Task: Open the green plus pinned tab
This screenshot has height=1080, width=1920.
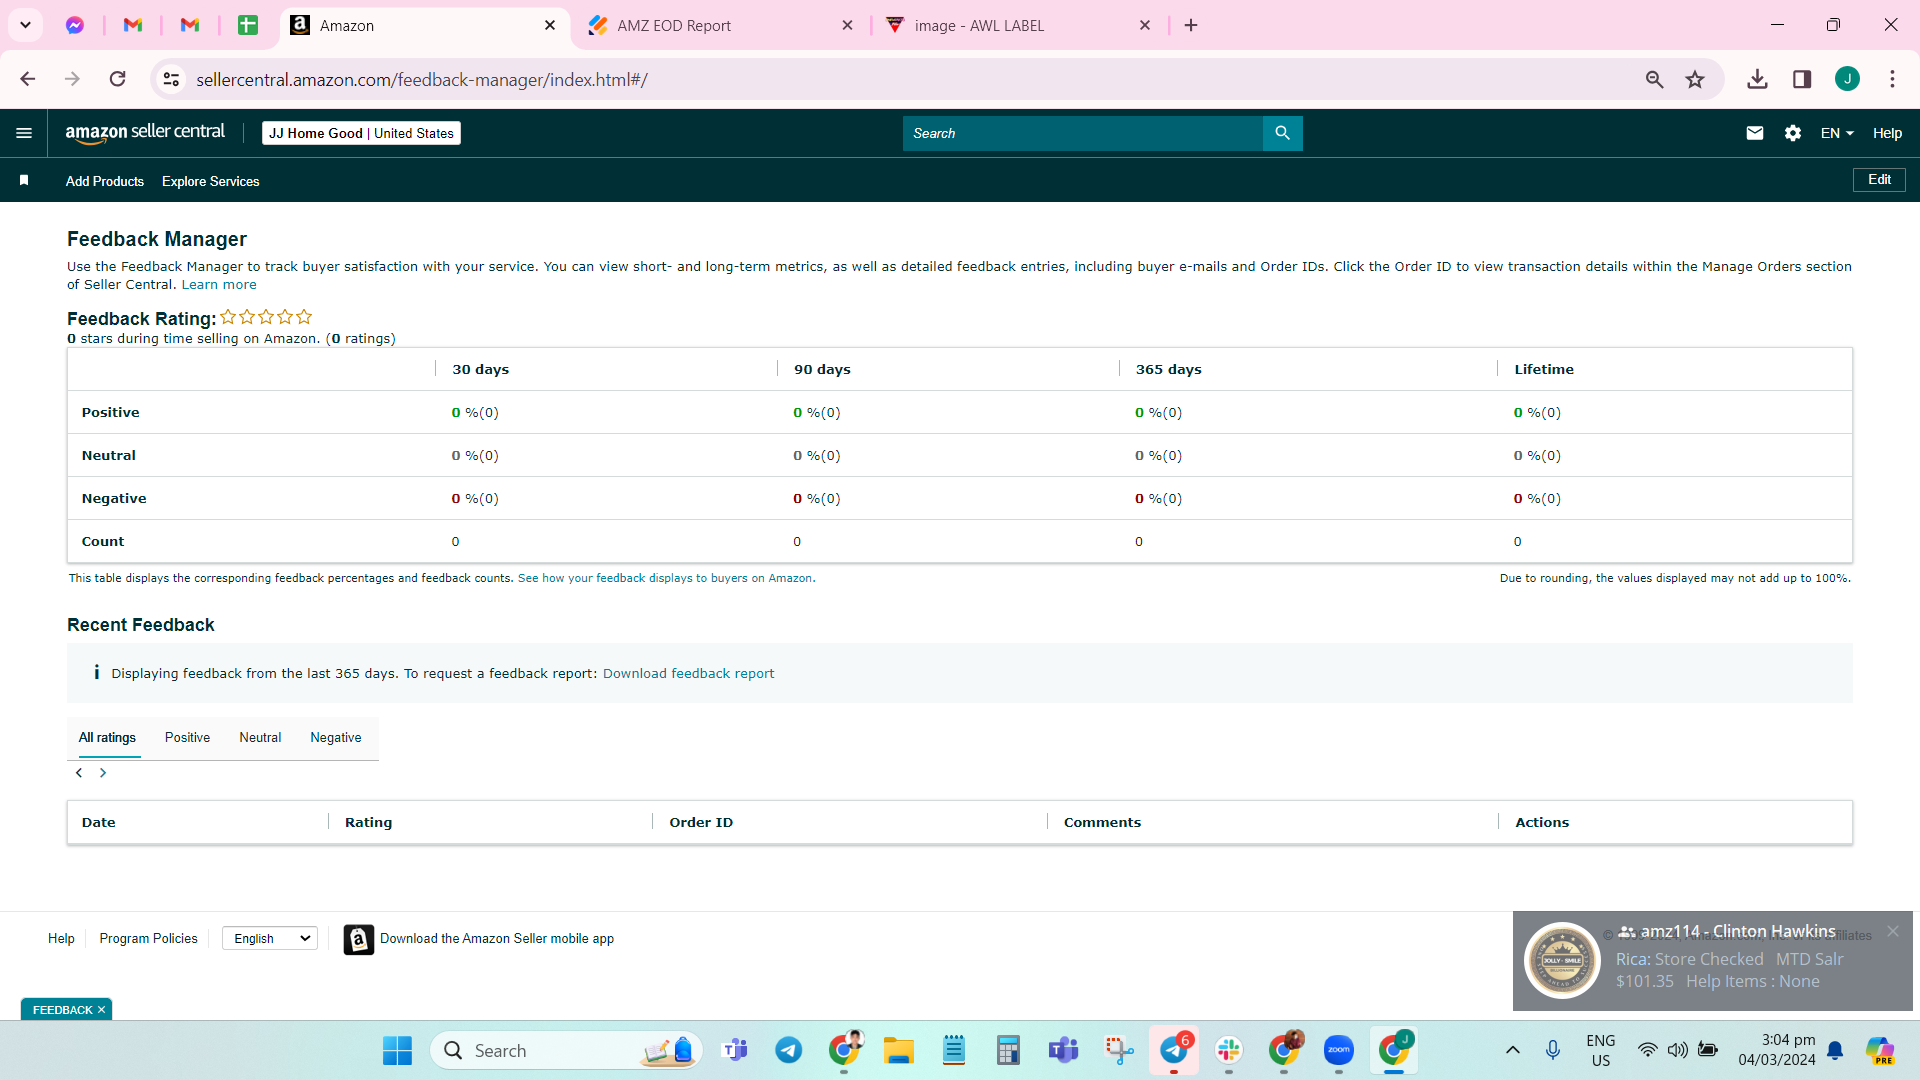Action: (x=248, y=25)
